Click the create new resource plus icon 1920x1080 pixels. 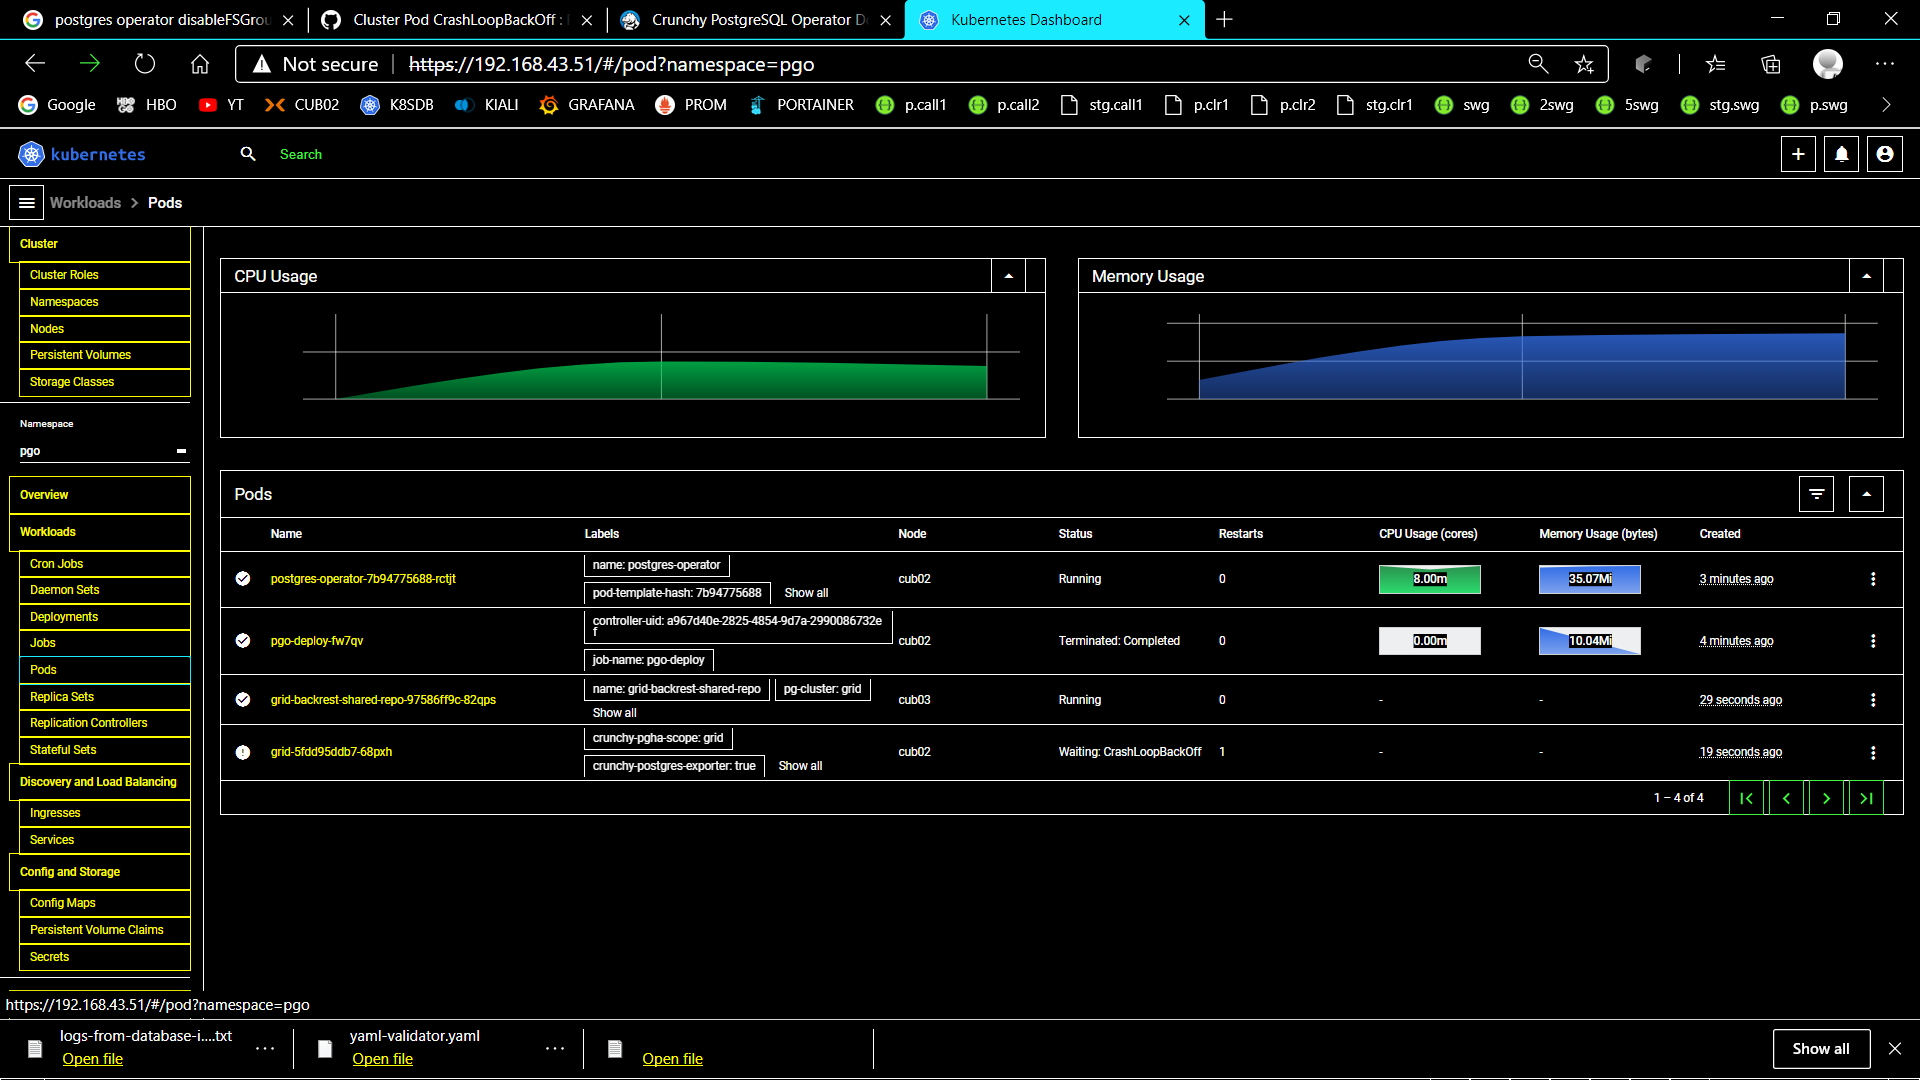coord(1798,154)
